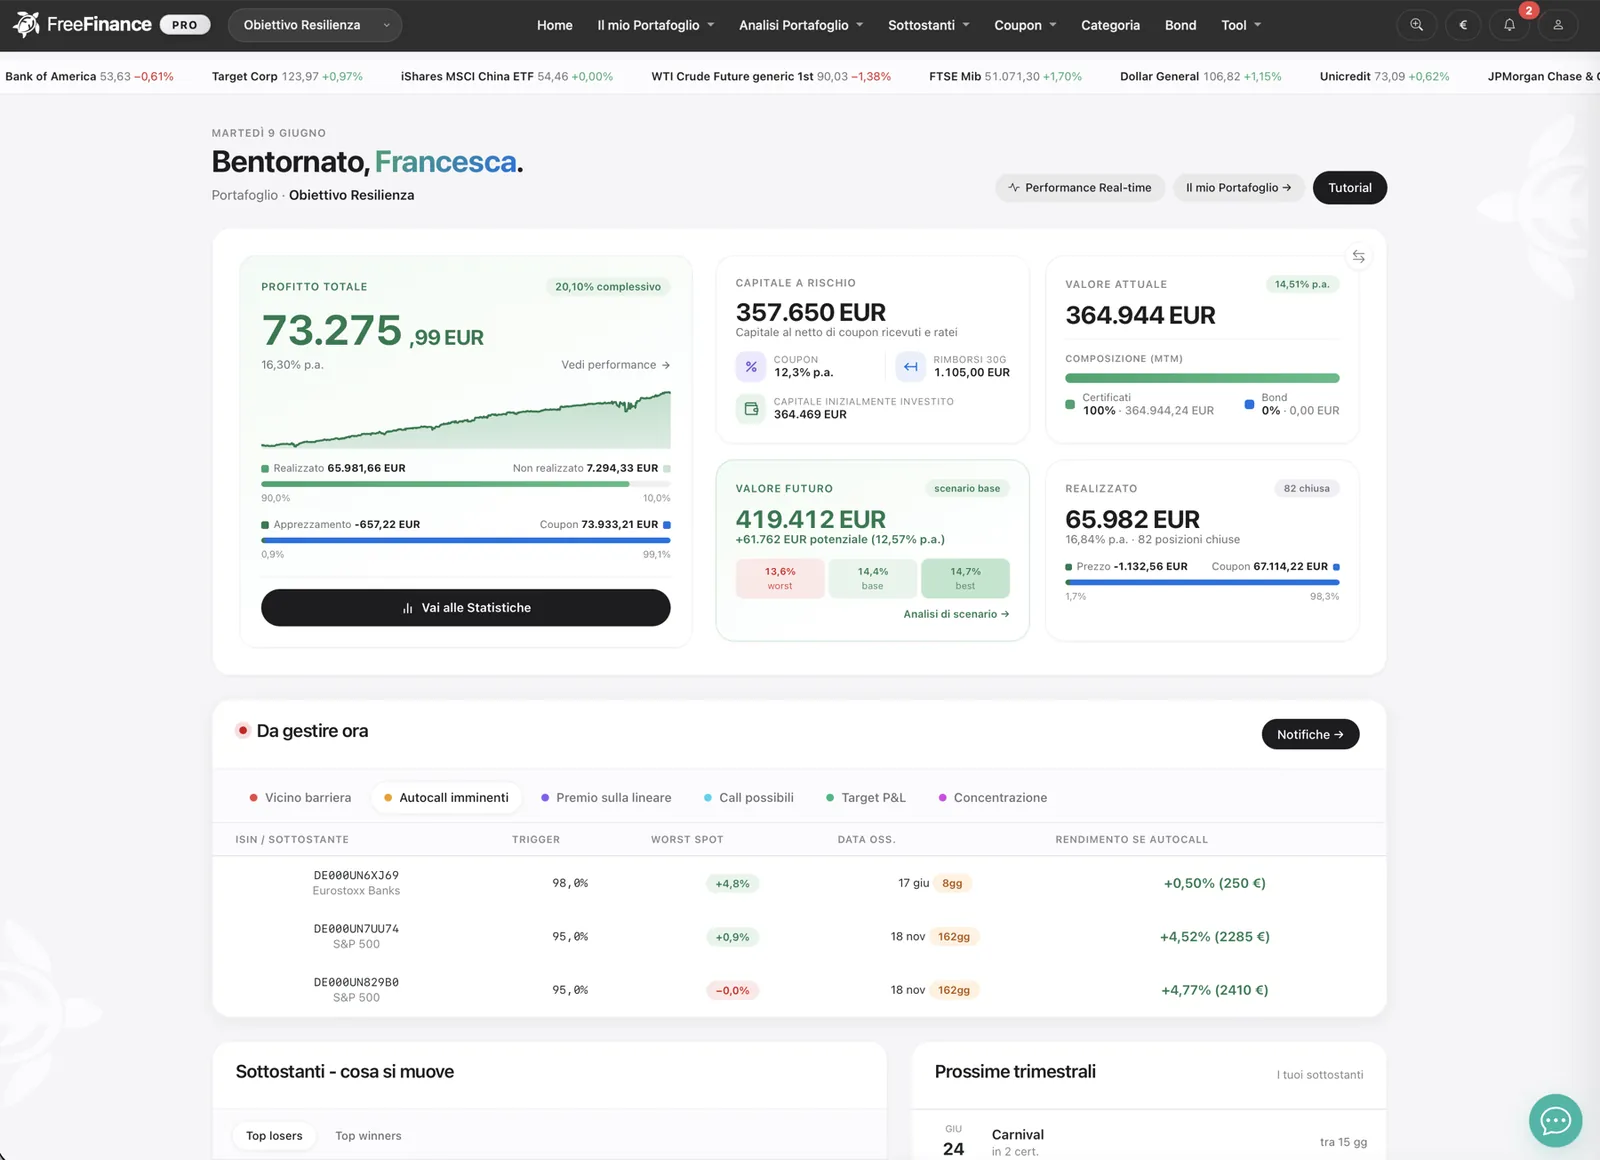Click the Target Corp ticker item
The width and height of the screenshot is (1600, 1160).
[x=287, y=76]
